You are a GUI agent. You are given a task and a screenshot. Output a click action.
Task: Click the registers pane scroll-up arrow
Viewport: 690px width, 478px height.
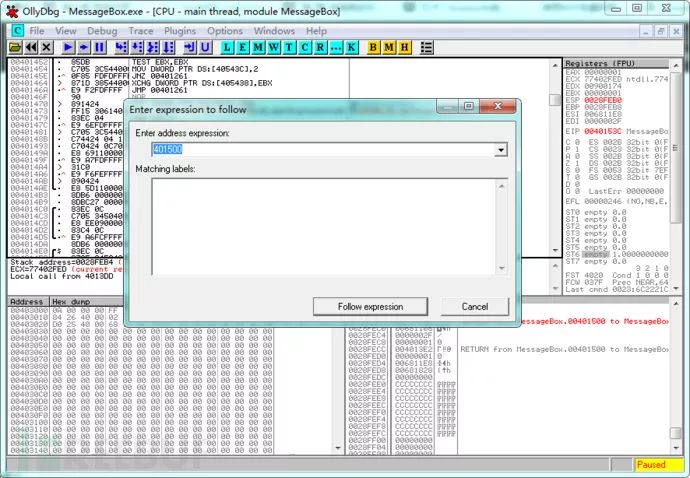[676, 65]
